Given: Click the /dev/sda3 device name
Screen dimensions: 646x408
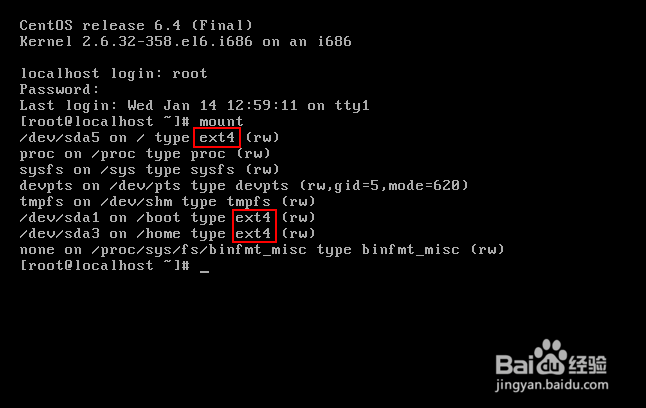Looking at the screenshot, I should pyautogui.click(x=60, y=233).
